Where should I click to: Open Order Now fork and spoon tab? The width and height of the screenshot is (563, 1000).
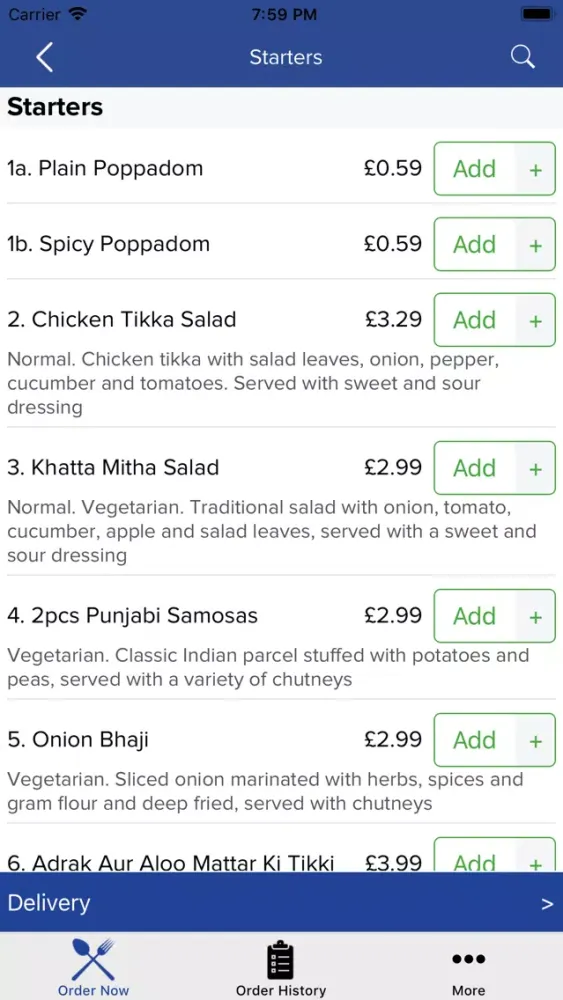pyautogui.click(x=93, y=967)
